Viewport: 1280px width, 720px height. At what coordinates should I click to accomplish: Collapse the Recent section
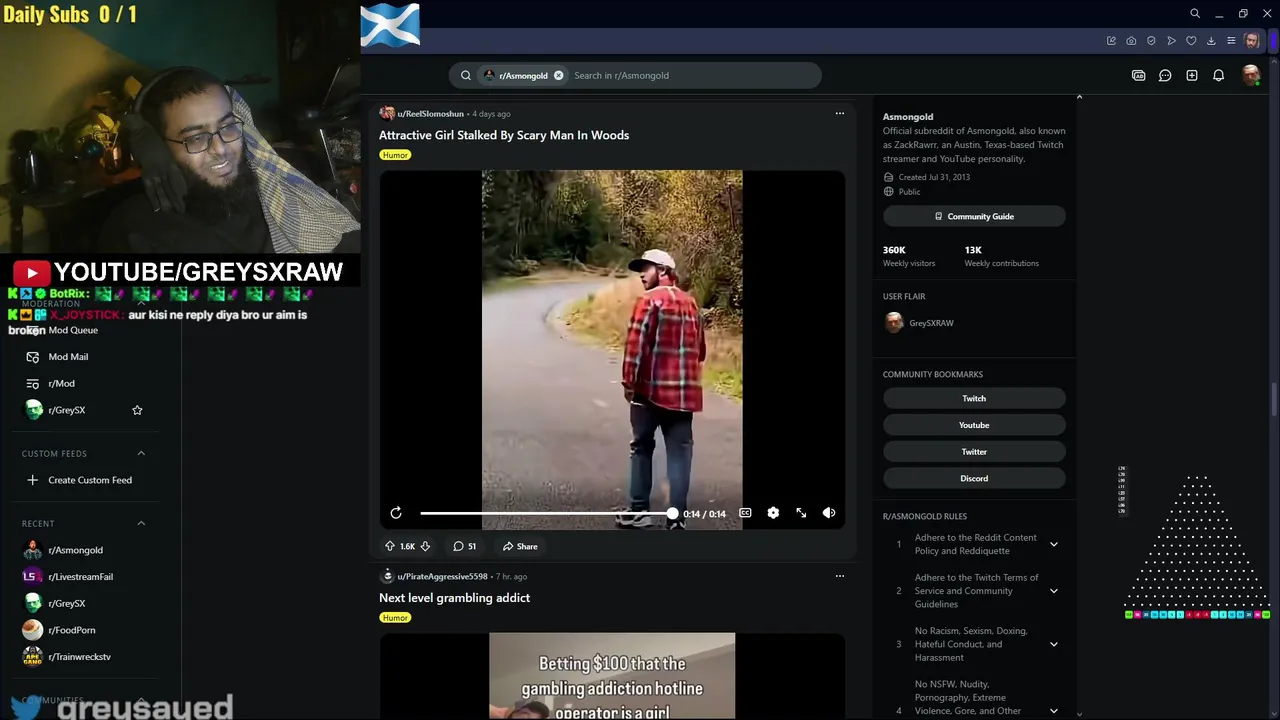coord(141,523)
